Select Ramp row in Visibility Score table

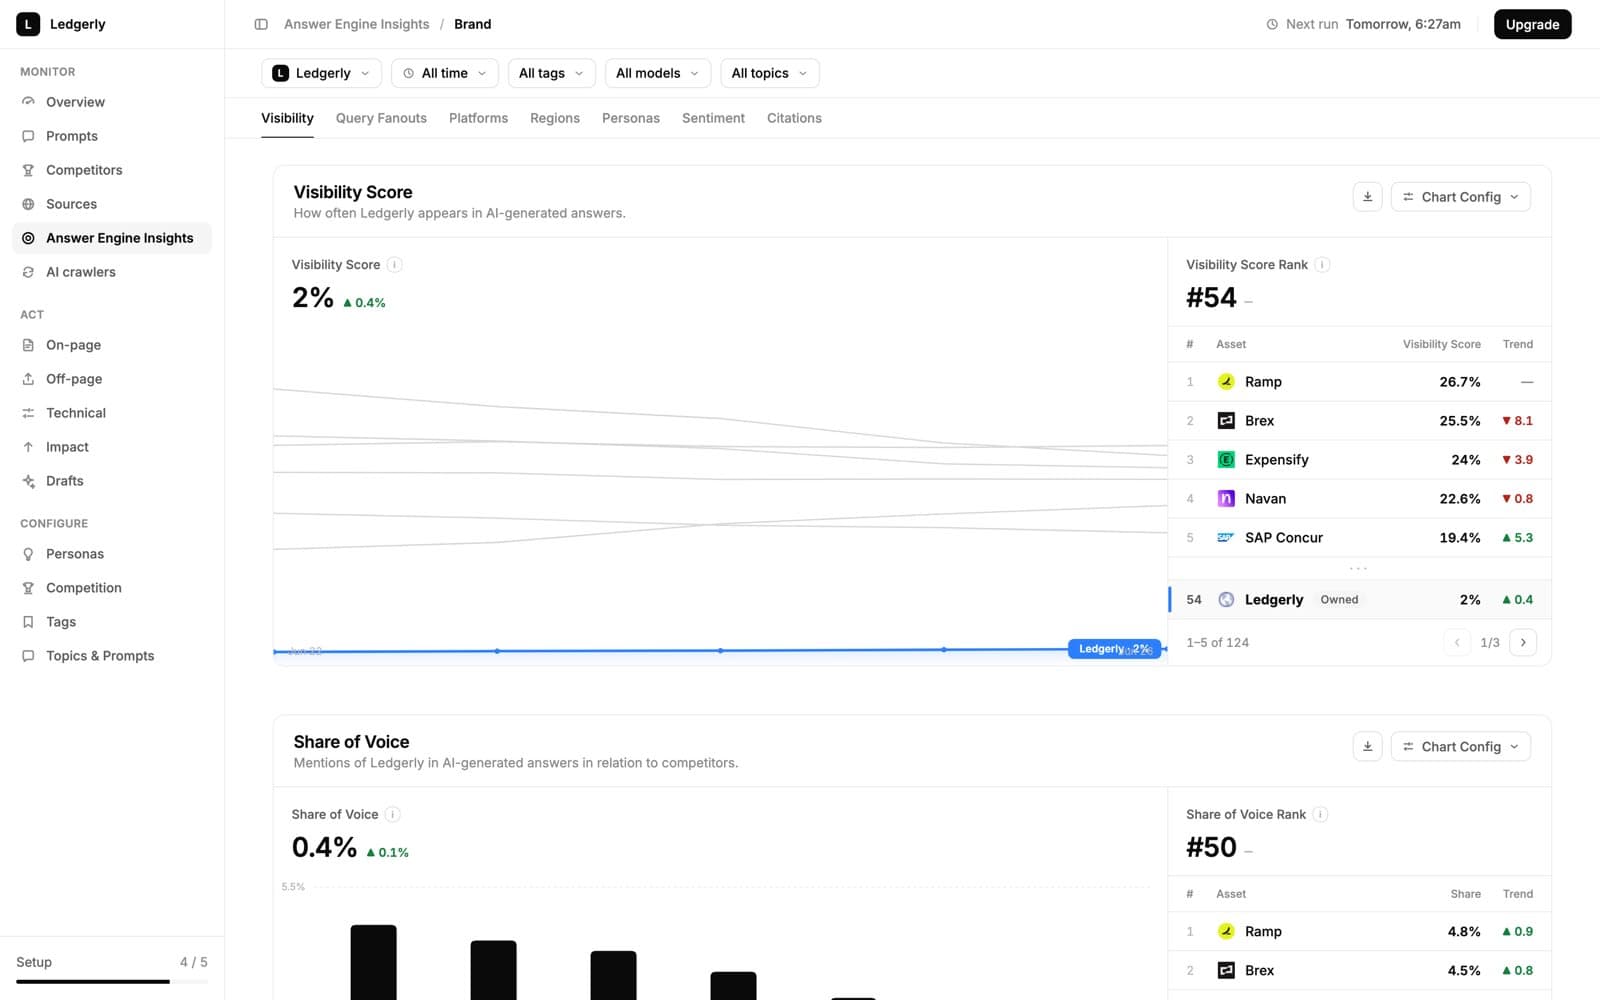coord(1359,382)
